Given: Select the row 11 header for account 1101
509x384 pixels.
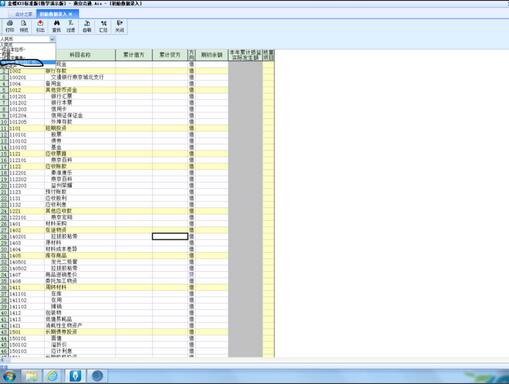Looking at the screenshot, I should [x=4, y=128].
